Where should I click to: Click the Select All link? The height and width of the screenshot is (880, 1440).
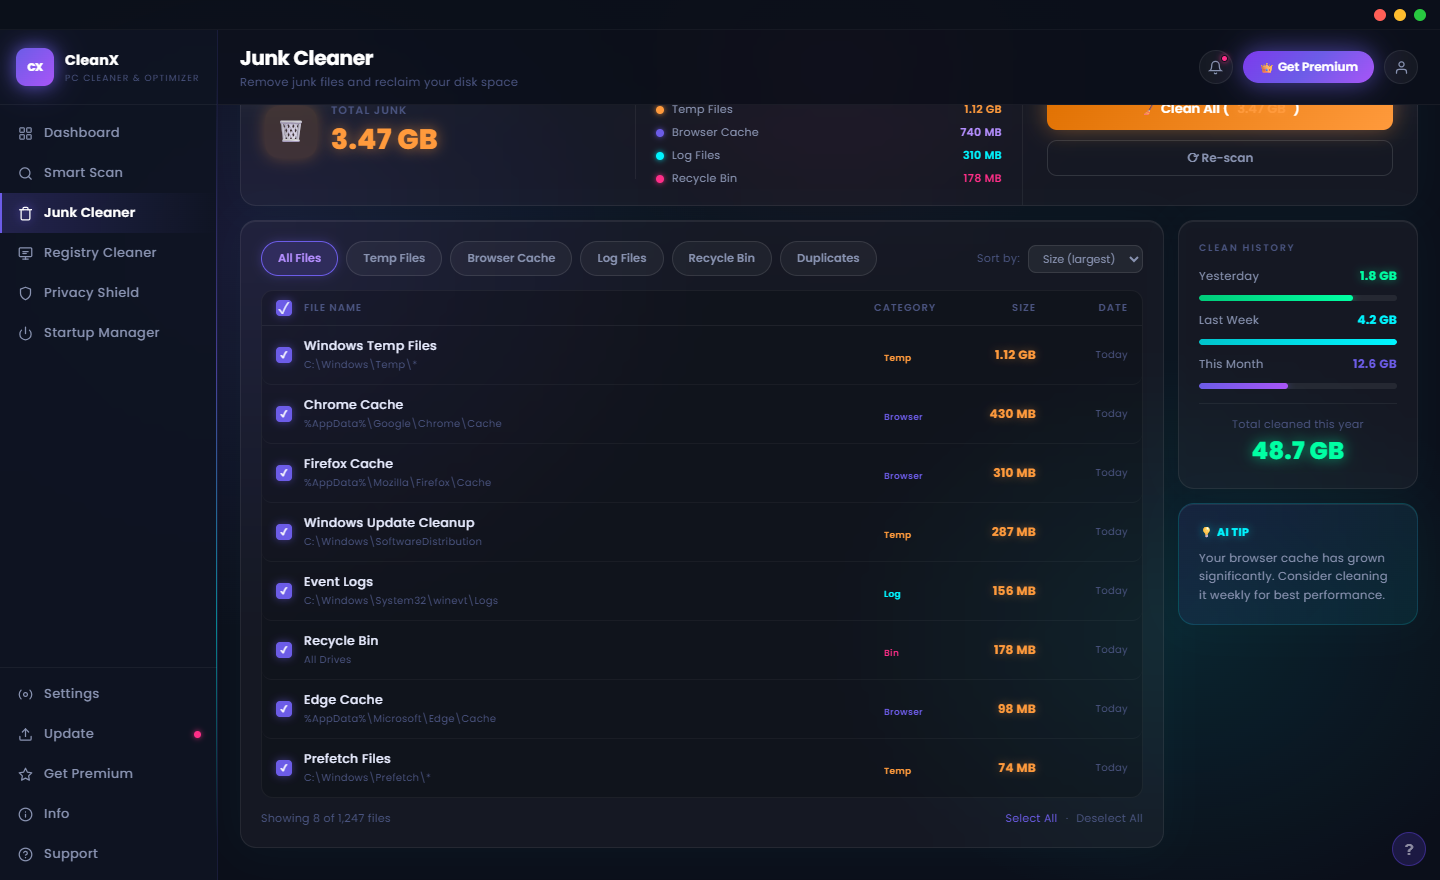coord(1031,818)
